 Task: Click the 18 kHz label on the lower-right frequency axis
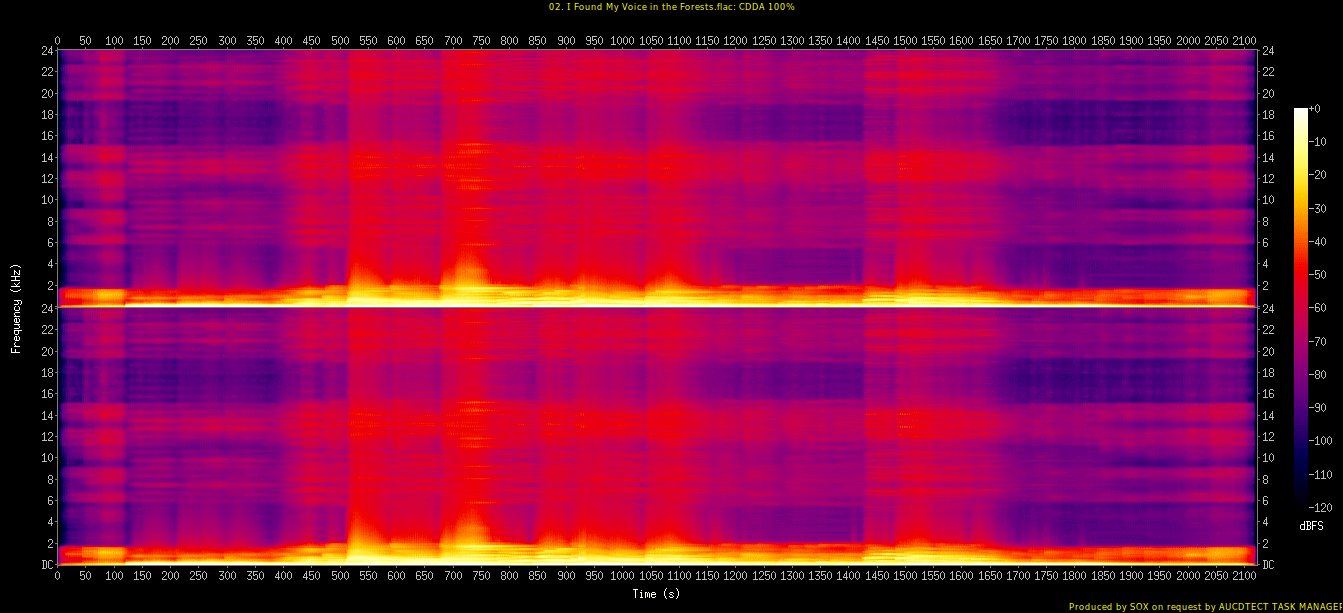pyautogui.click(x=1268, y=373)
